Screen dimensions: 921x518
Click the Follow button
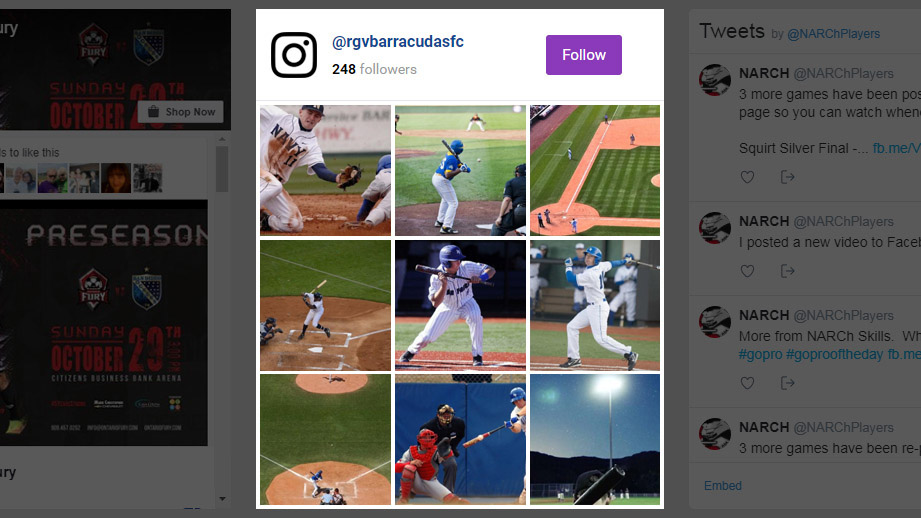(x=583, y=55)
